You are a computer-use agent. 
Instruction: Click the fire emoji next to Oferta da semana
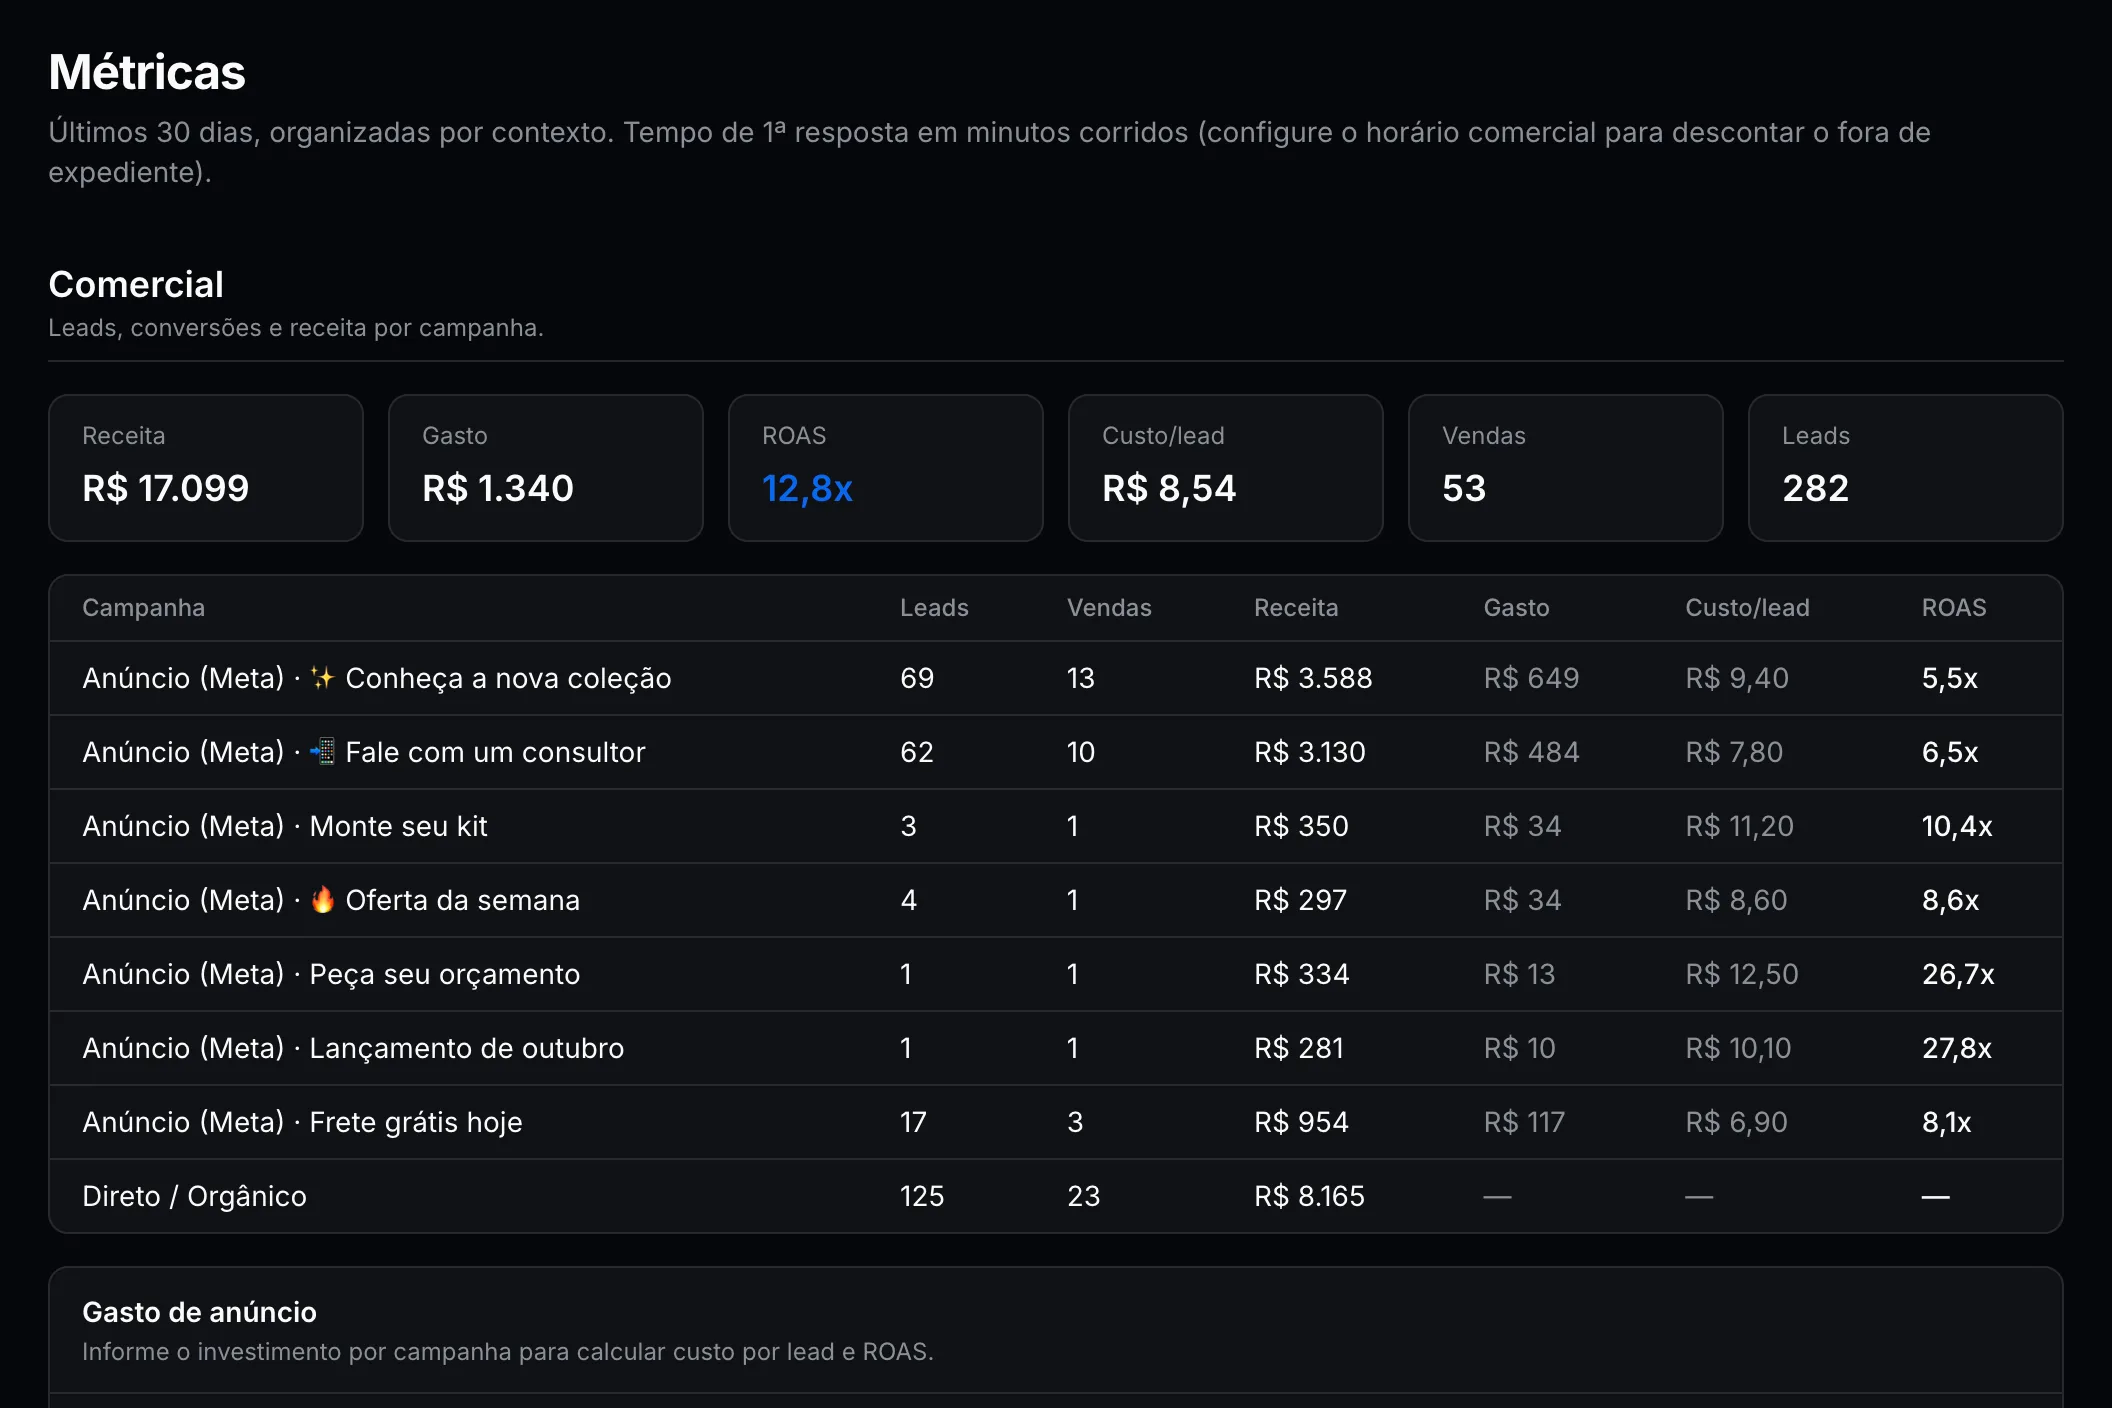(322, 900)
